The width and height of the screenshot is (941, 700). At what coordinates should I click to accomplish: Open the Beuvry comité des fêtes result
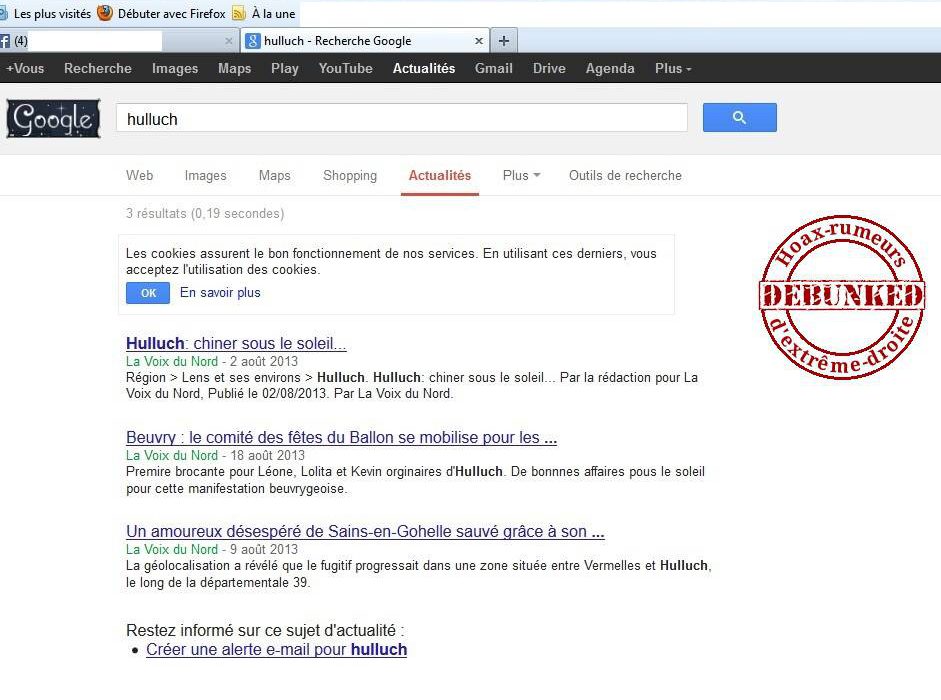341,437
